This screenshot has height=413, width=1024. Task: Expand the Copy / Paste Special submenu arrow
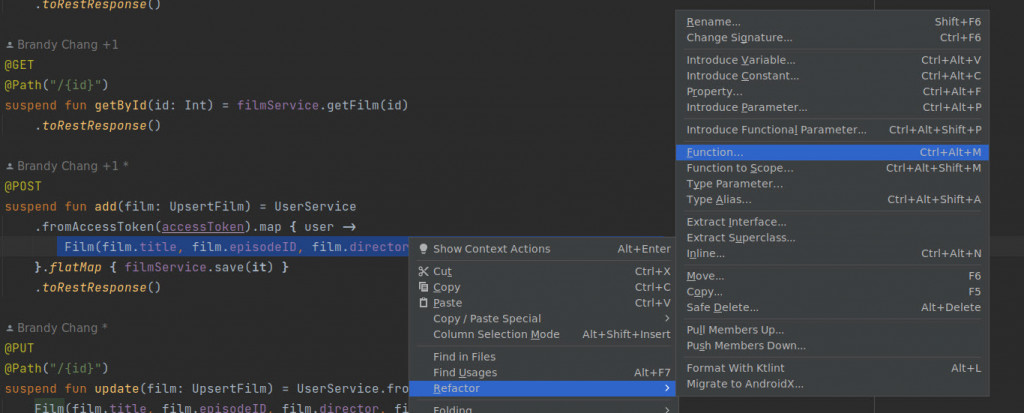point(667,319)
